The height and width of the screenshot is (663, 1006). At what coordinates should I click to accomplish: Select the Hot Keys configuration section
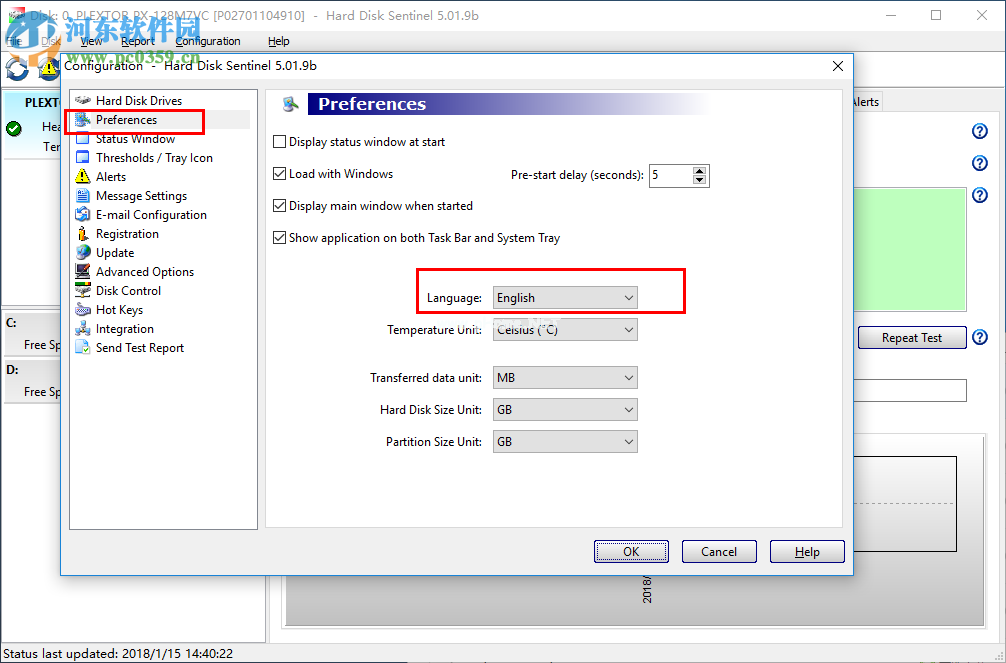(118, 309)
